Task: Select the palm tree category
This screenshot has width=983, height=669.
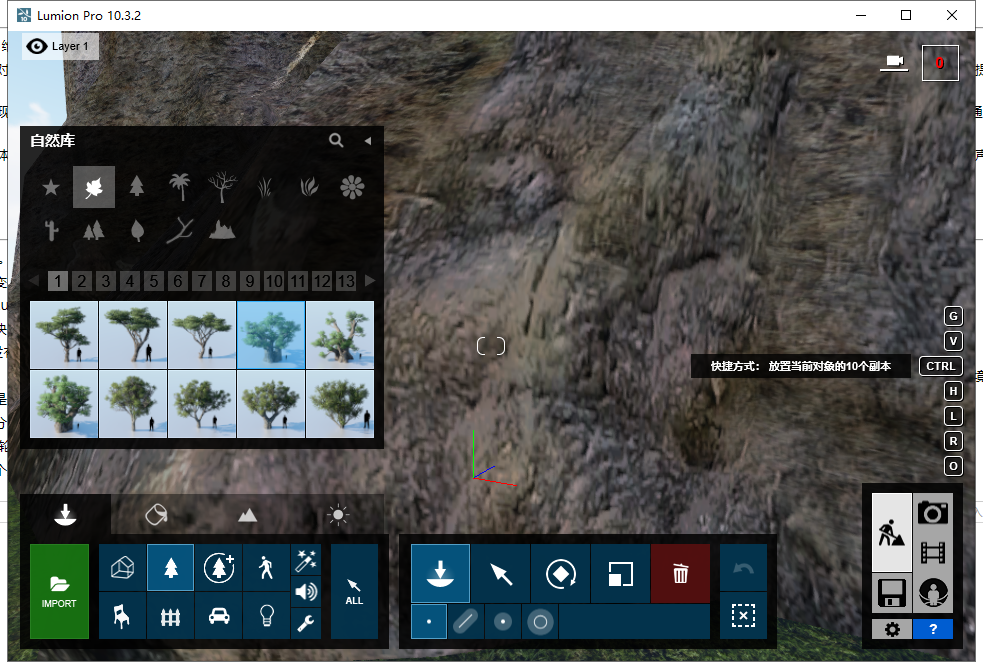Action: [179, 187]
